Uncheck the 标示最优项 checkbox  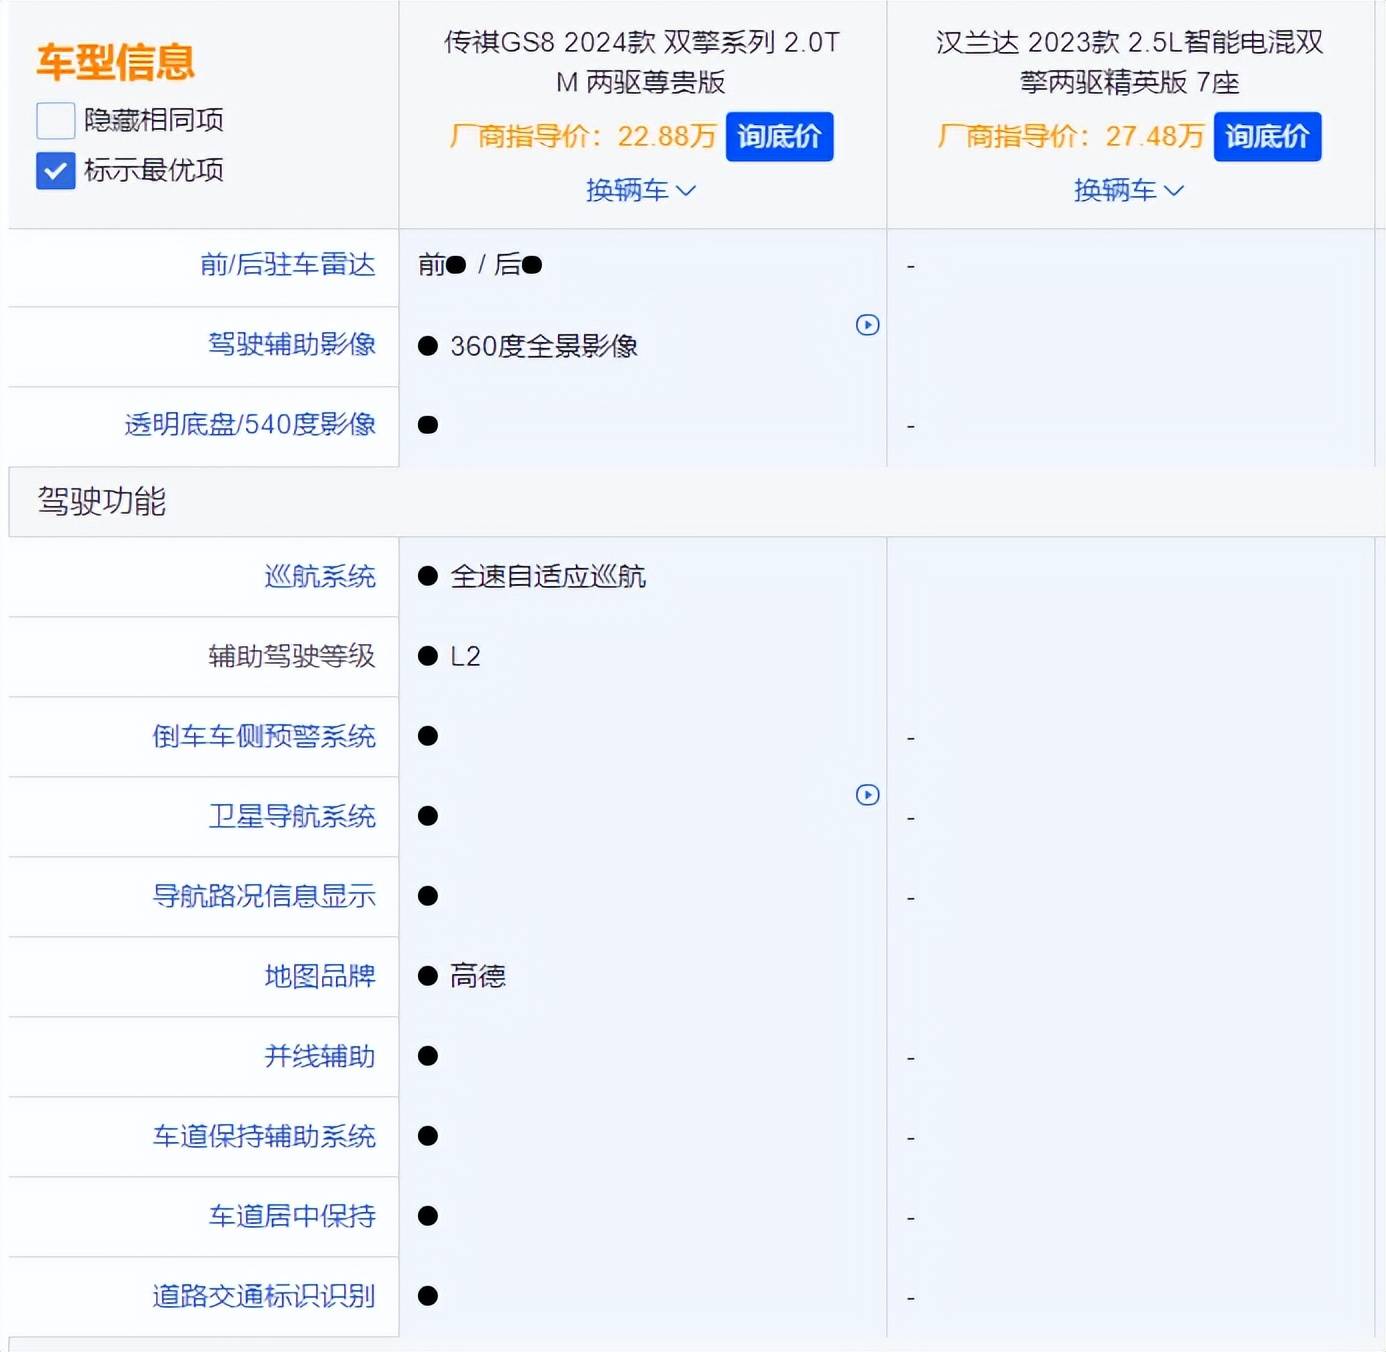point(56,171)
